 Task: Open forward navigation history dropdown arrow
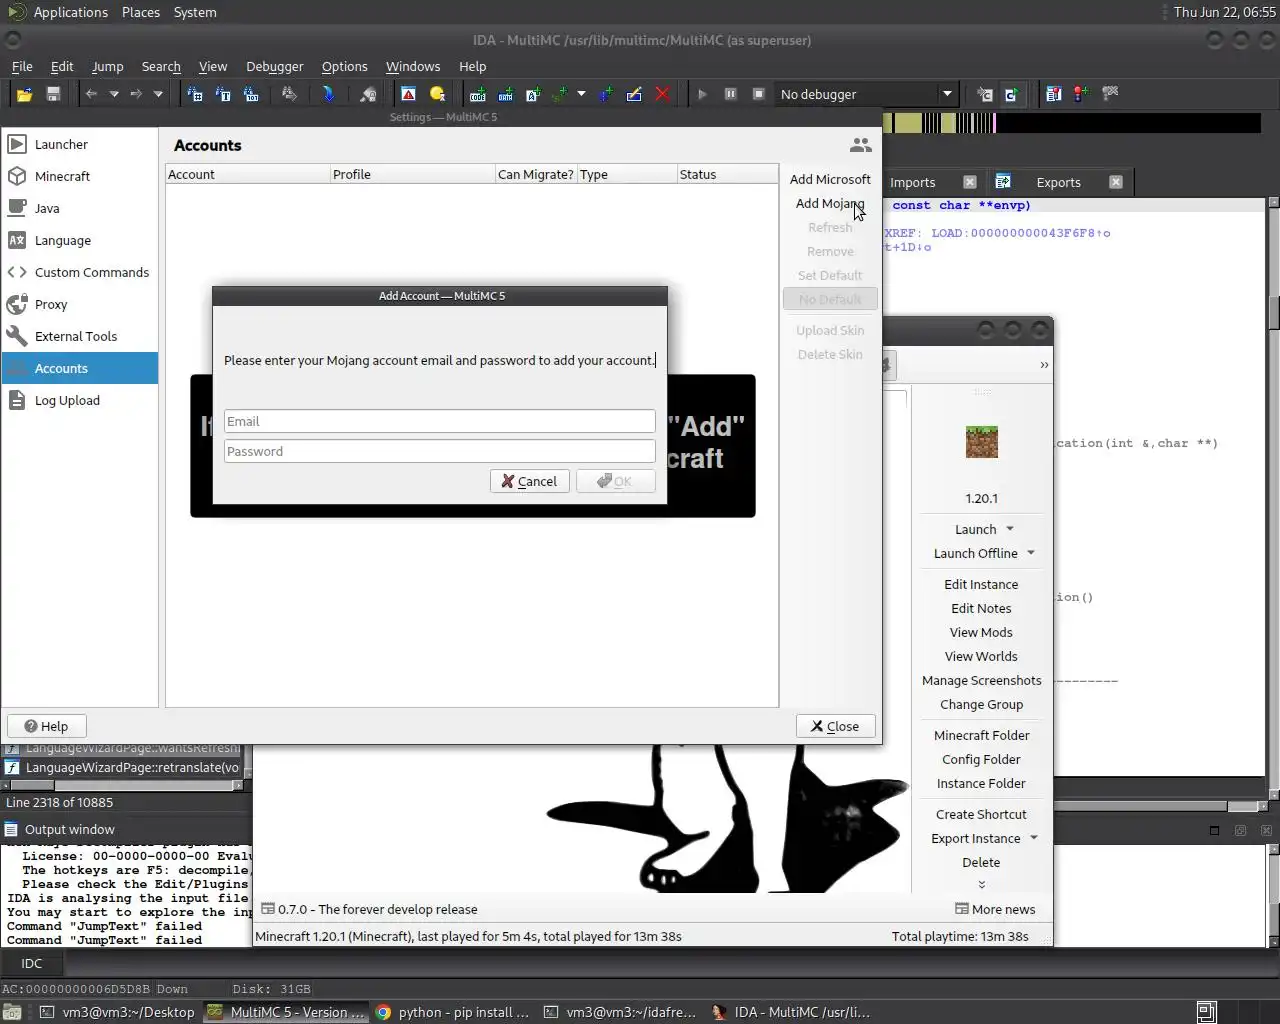[158, 94]
